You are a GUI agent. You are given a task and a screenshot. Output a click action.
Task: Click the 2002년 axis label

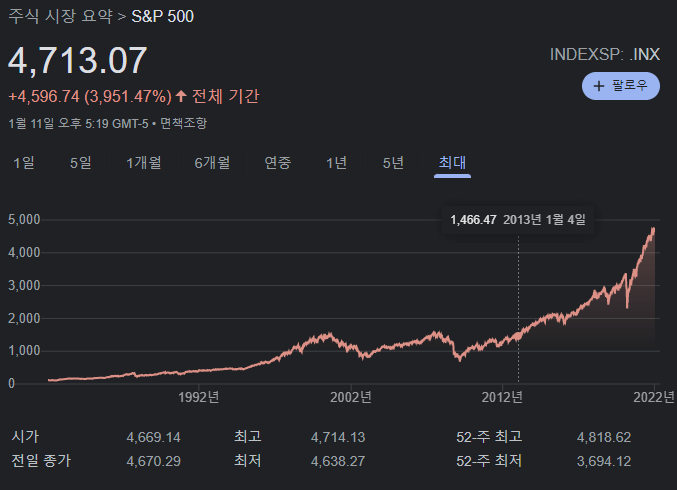[351, 397]
